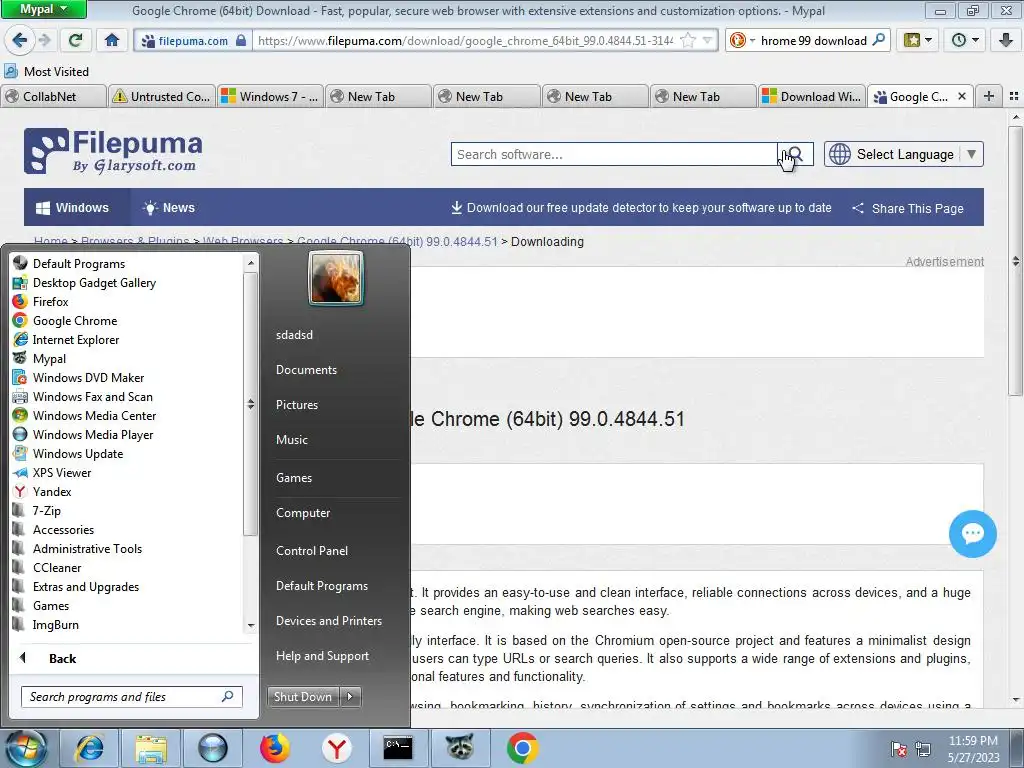Open Windows Explorer folder on taskbar

point(151,748)
